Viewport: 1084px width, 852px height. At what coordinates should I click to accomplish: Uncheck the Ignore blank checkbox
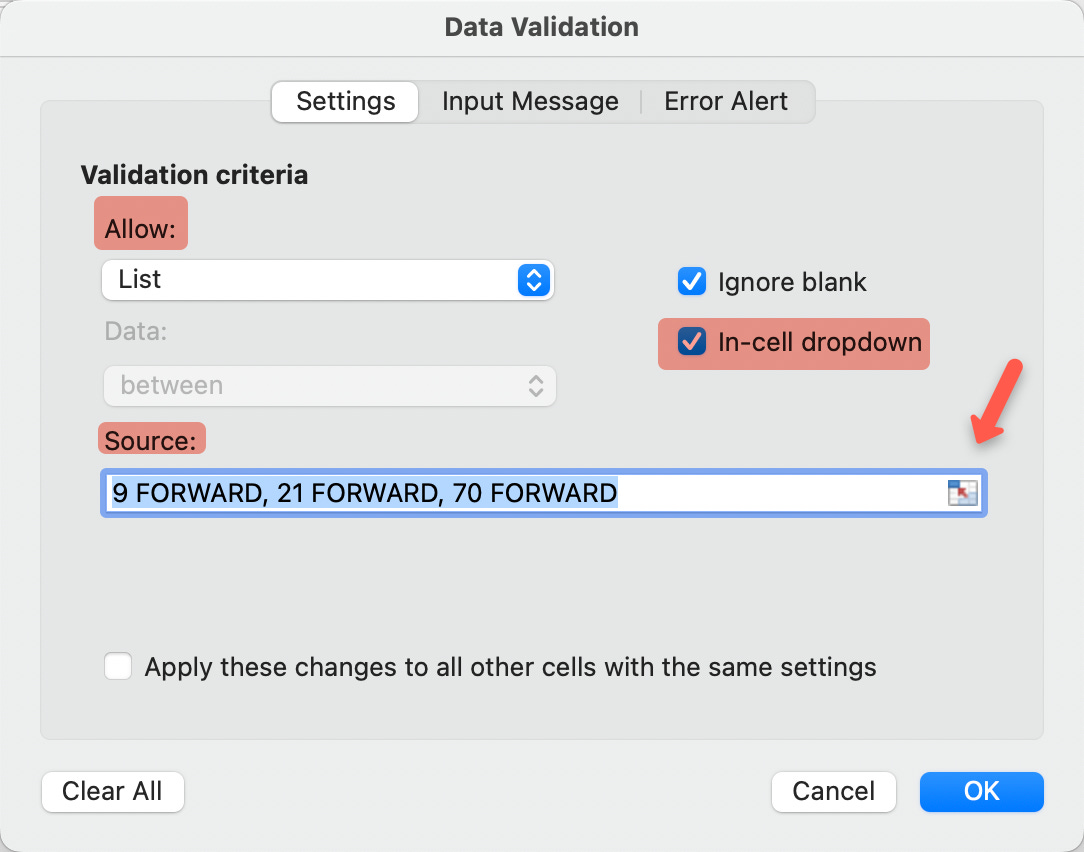[x=691, y=281]
